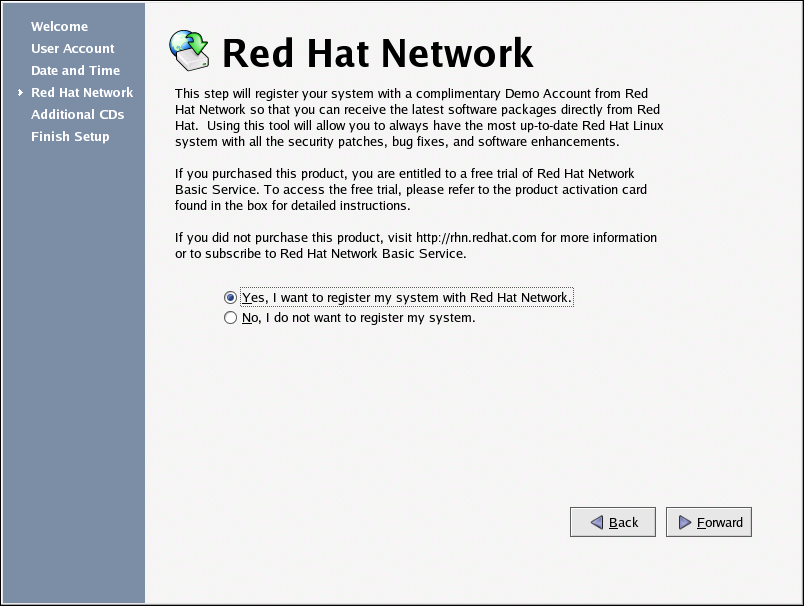Click the right arrow icon on Forward
This screenshot has height=606, width=804.
(x=685, y=522)
